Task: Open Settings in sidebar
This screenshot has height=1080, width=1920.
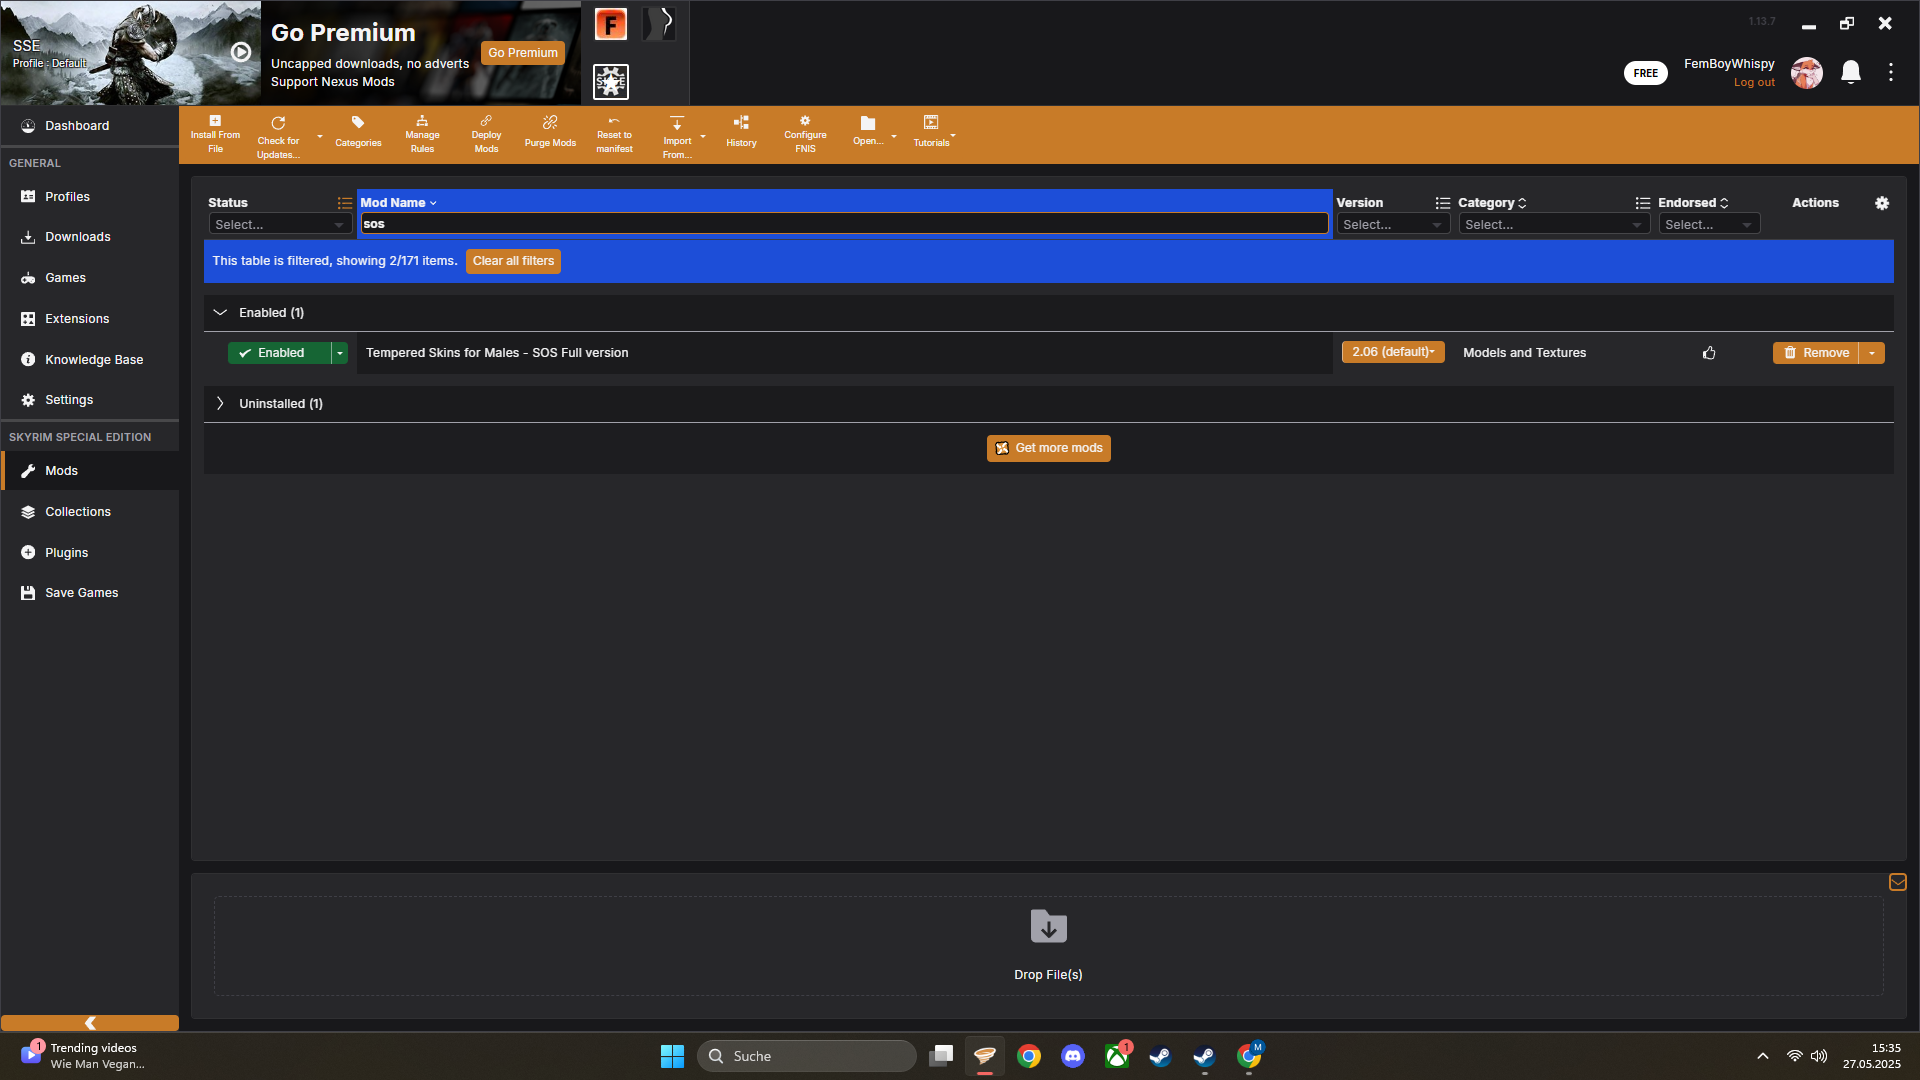Action: 90,400
